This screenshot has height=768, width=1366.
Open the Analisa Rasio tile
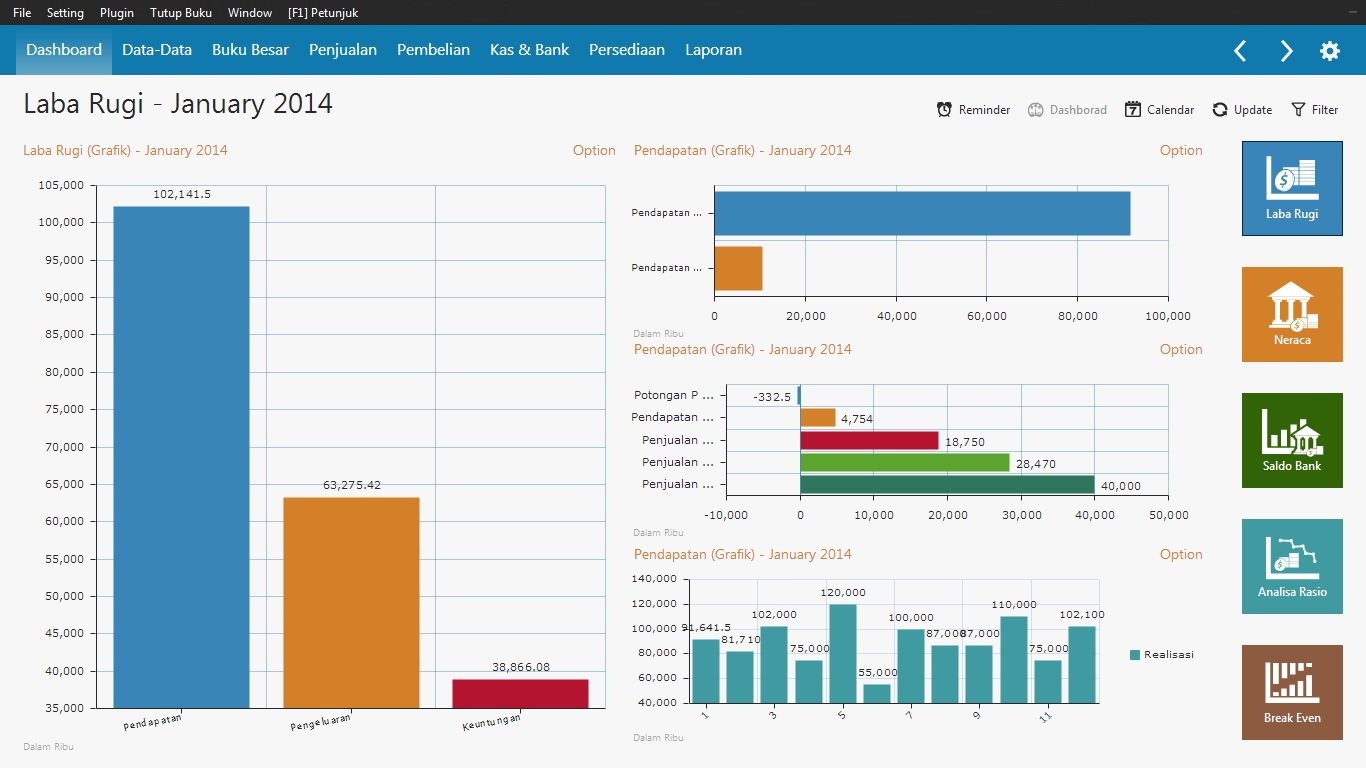click(1292, 566)
